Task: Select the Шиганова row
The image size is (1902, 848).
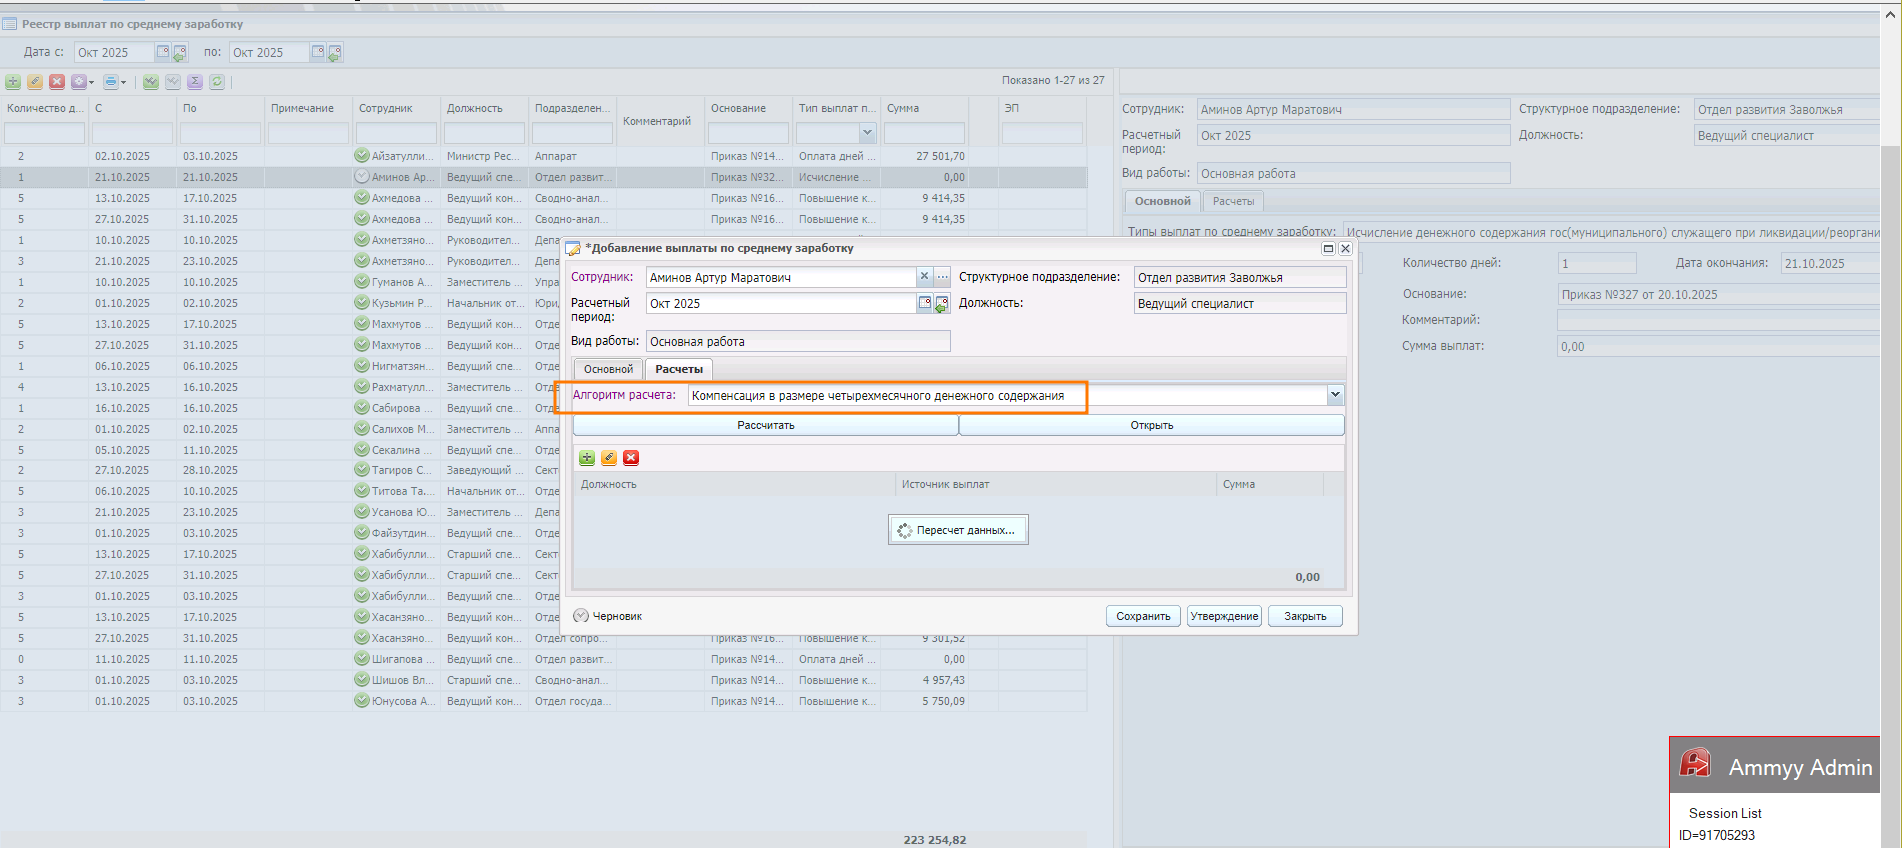Action: [x=544, y=659]
